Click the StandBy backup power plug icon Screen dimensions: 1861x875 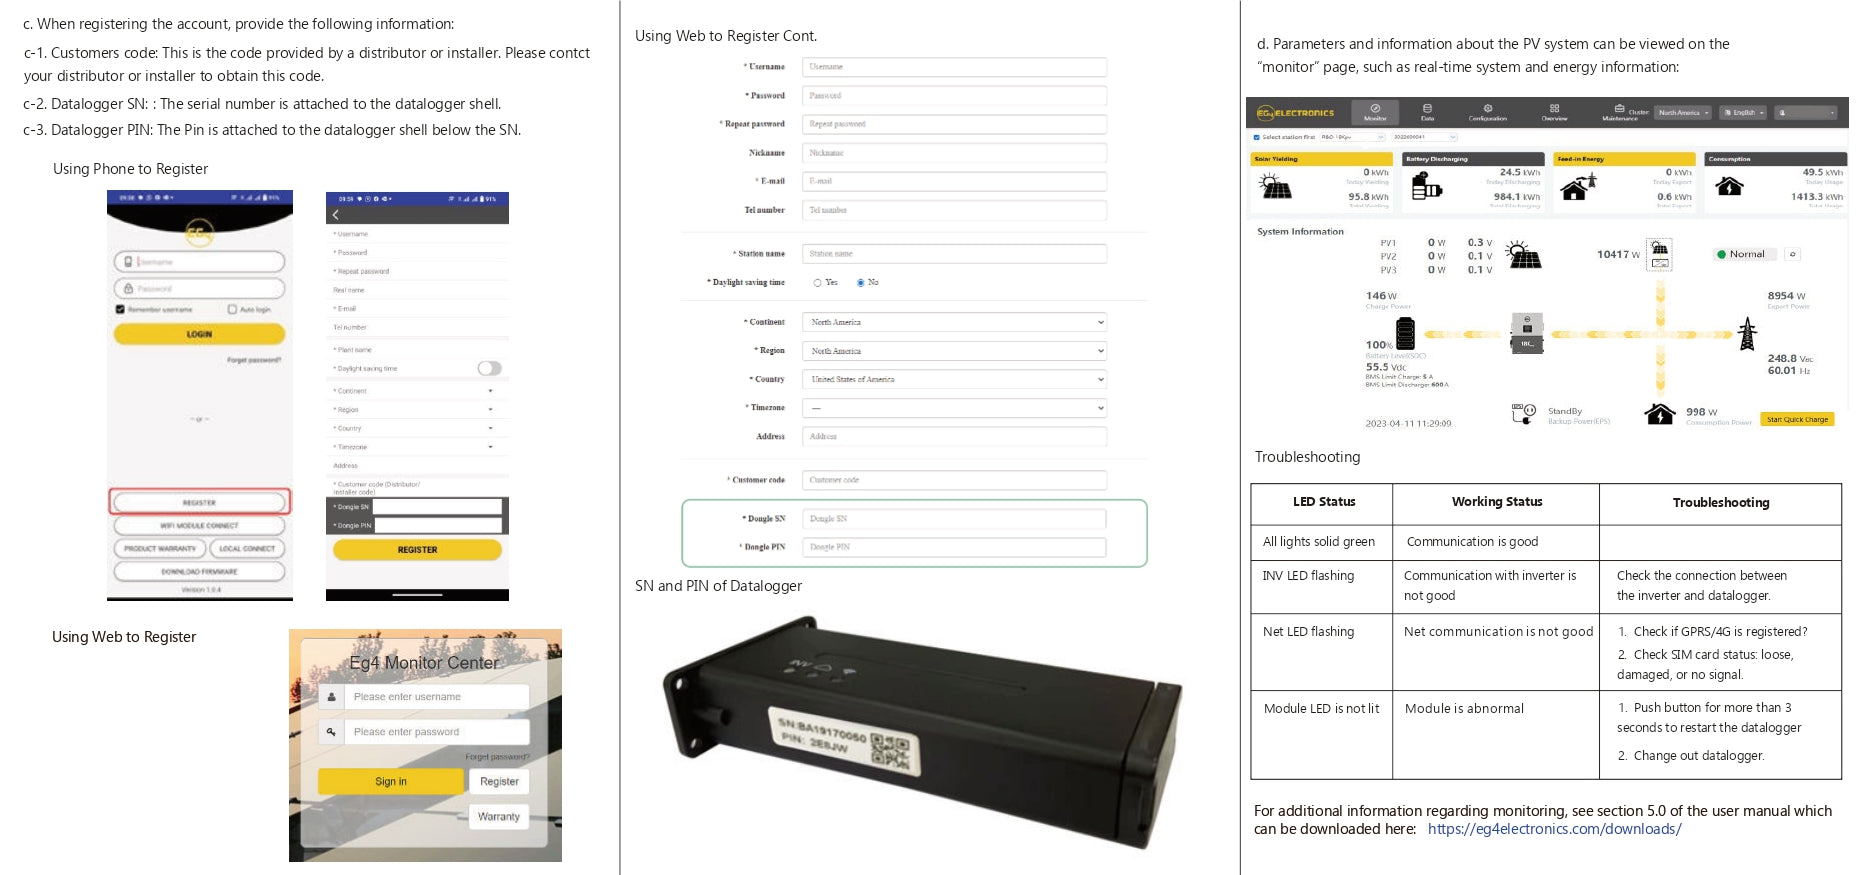click(1523, 413)
